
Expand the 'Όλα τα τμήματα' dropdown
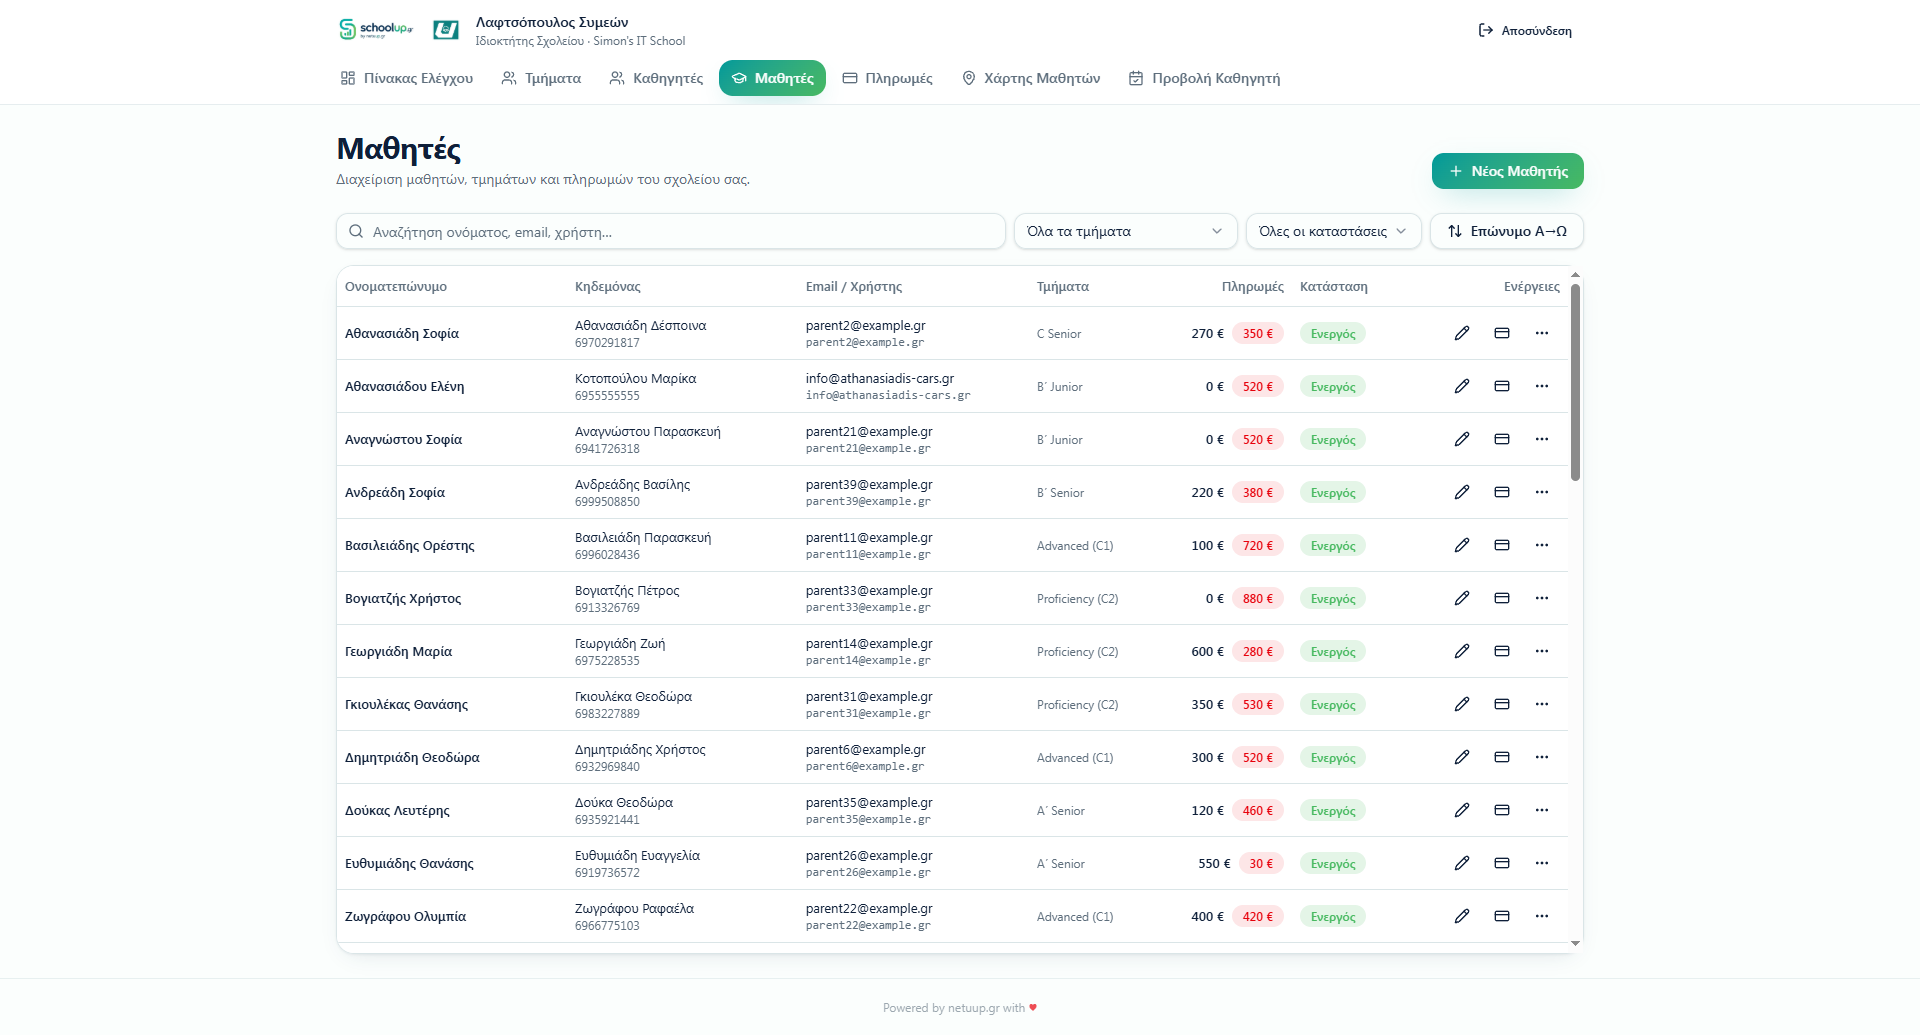1126,231
